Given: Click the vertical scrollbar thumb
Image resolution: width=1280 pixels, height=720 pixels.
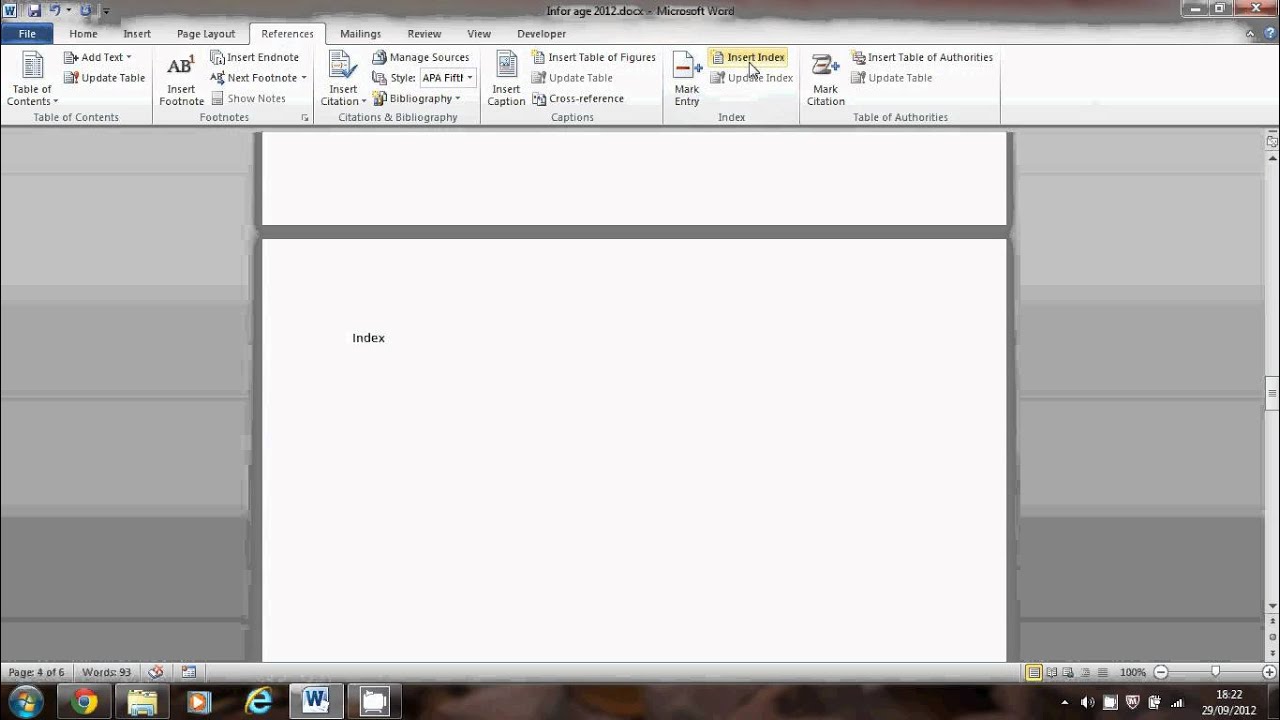Looking at the screenshot, I should click(x=1272, y=393).
